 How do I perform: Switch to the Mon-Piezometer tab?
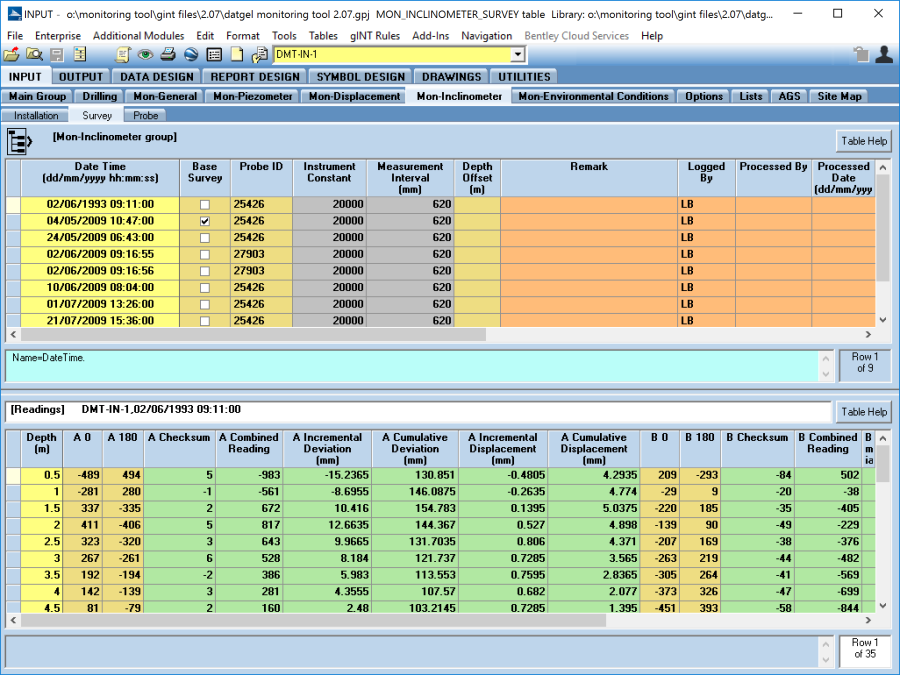[x=253, y=97]
